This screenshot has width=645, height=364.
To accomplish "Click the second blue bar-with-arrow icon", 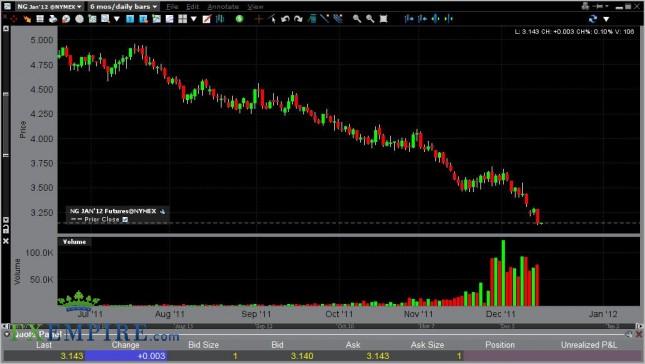I will click(x=422, y=19).
